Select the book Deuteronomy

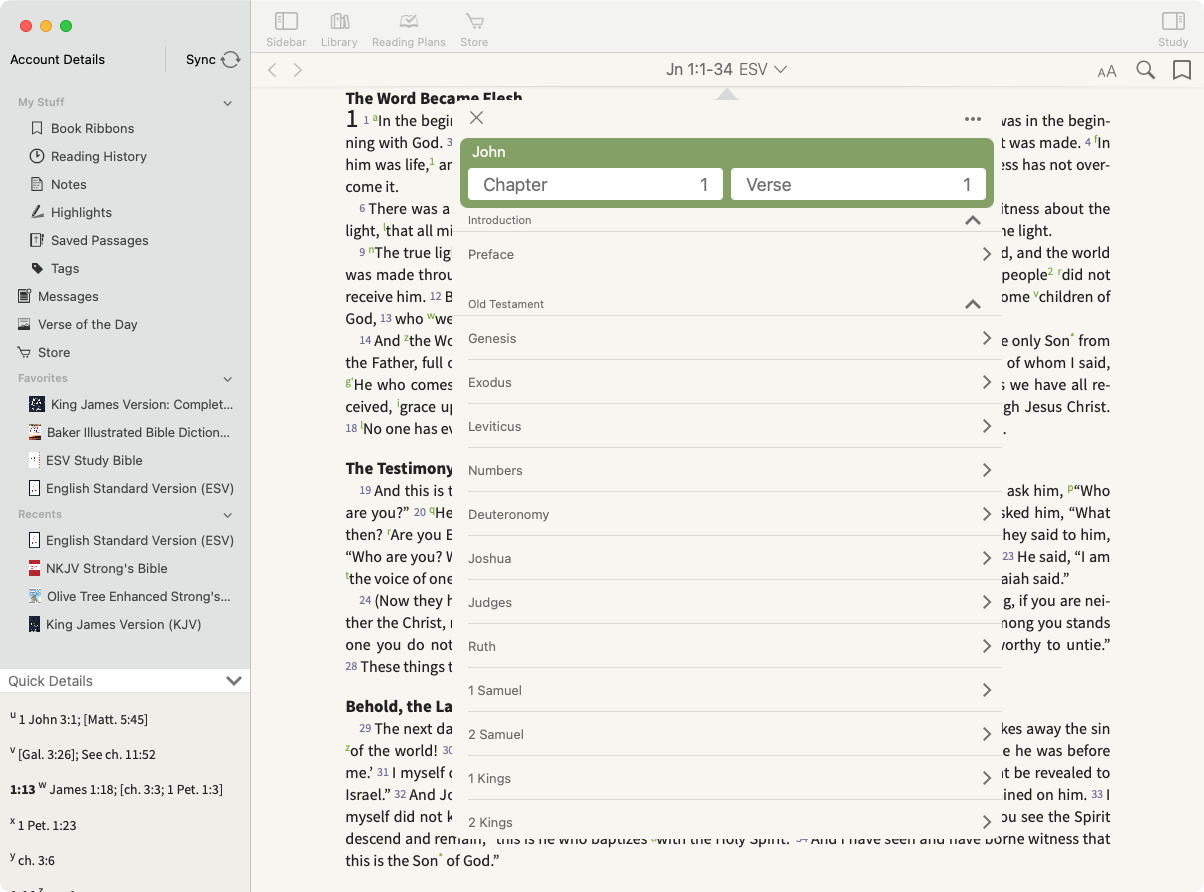click(x=728, y=514)
